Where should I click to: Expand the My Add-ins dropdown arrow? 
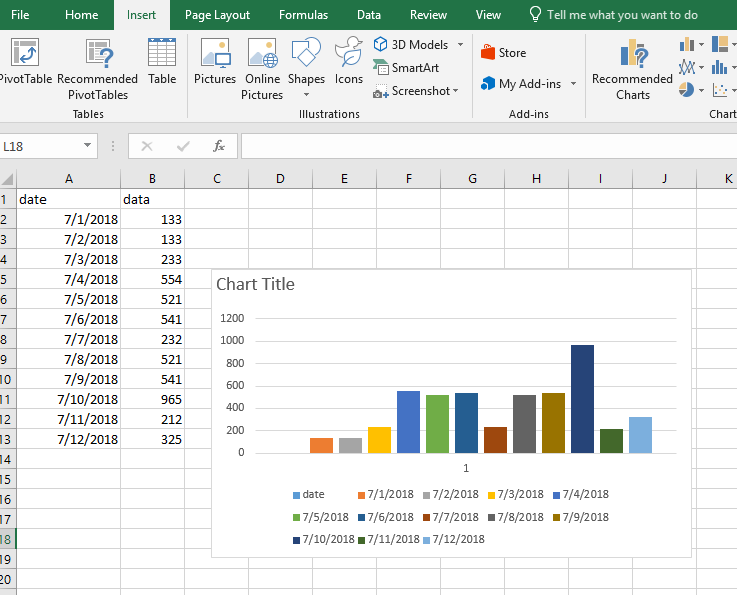click(x=573, y=84)
